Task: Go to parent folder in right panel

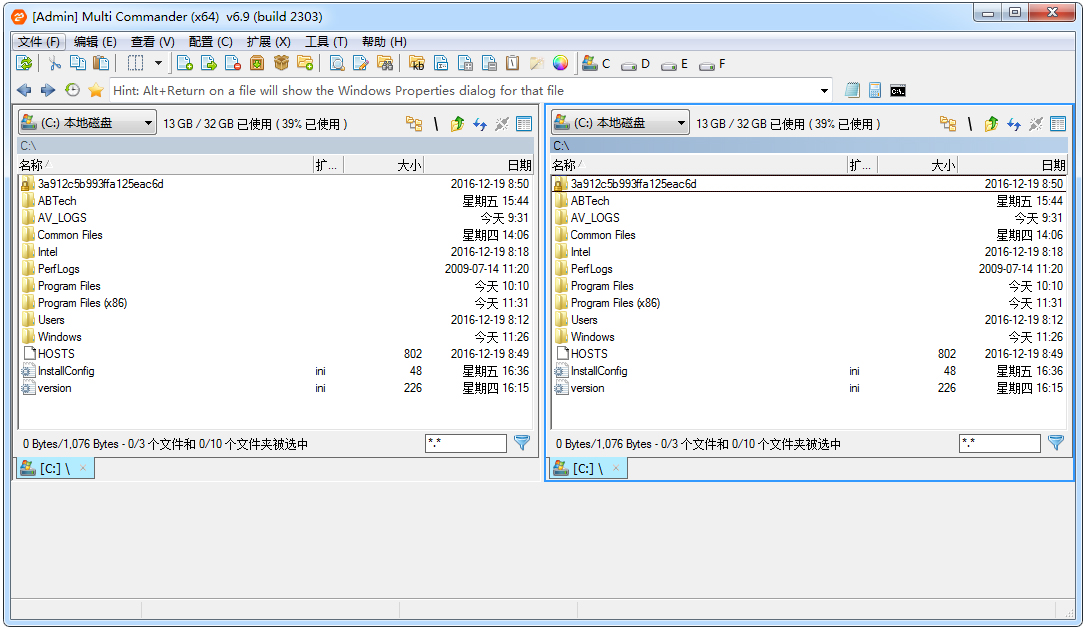Action: (992, 124)
